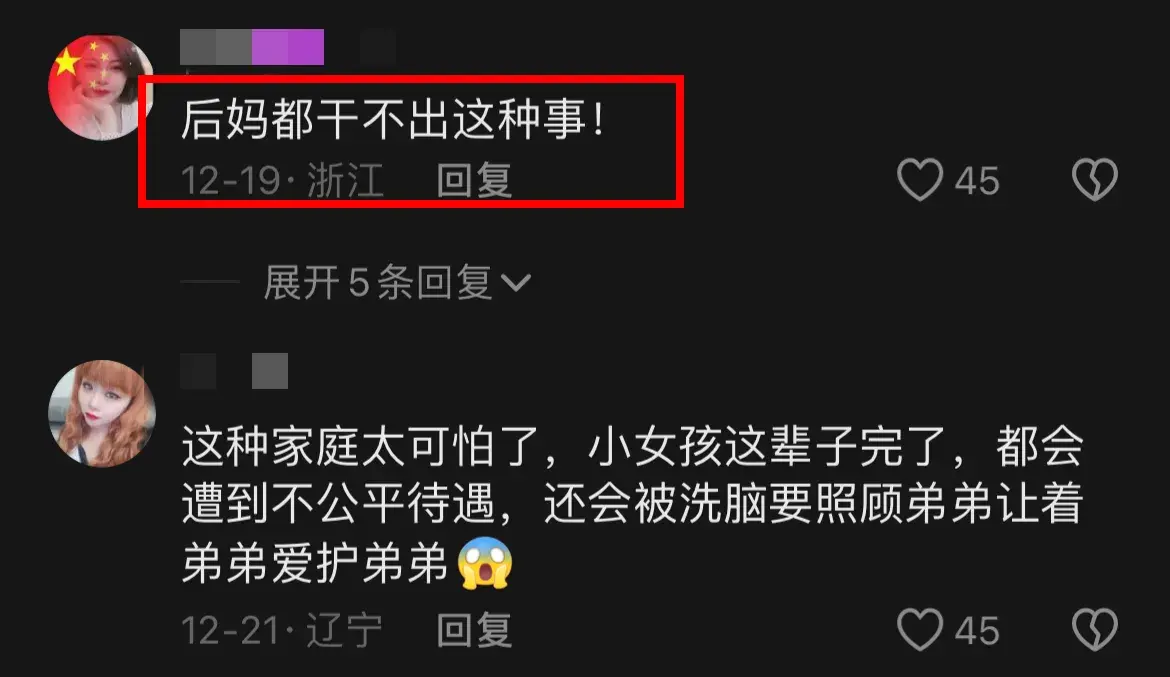Viewport: 1170px width, 677px height.
Task: Tap broken-heart dislike on the 浙江 comment
Action: (x=1095, y=180)
